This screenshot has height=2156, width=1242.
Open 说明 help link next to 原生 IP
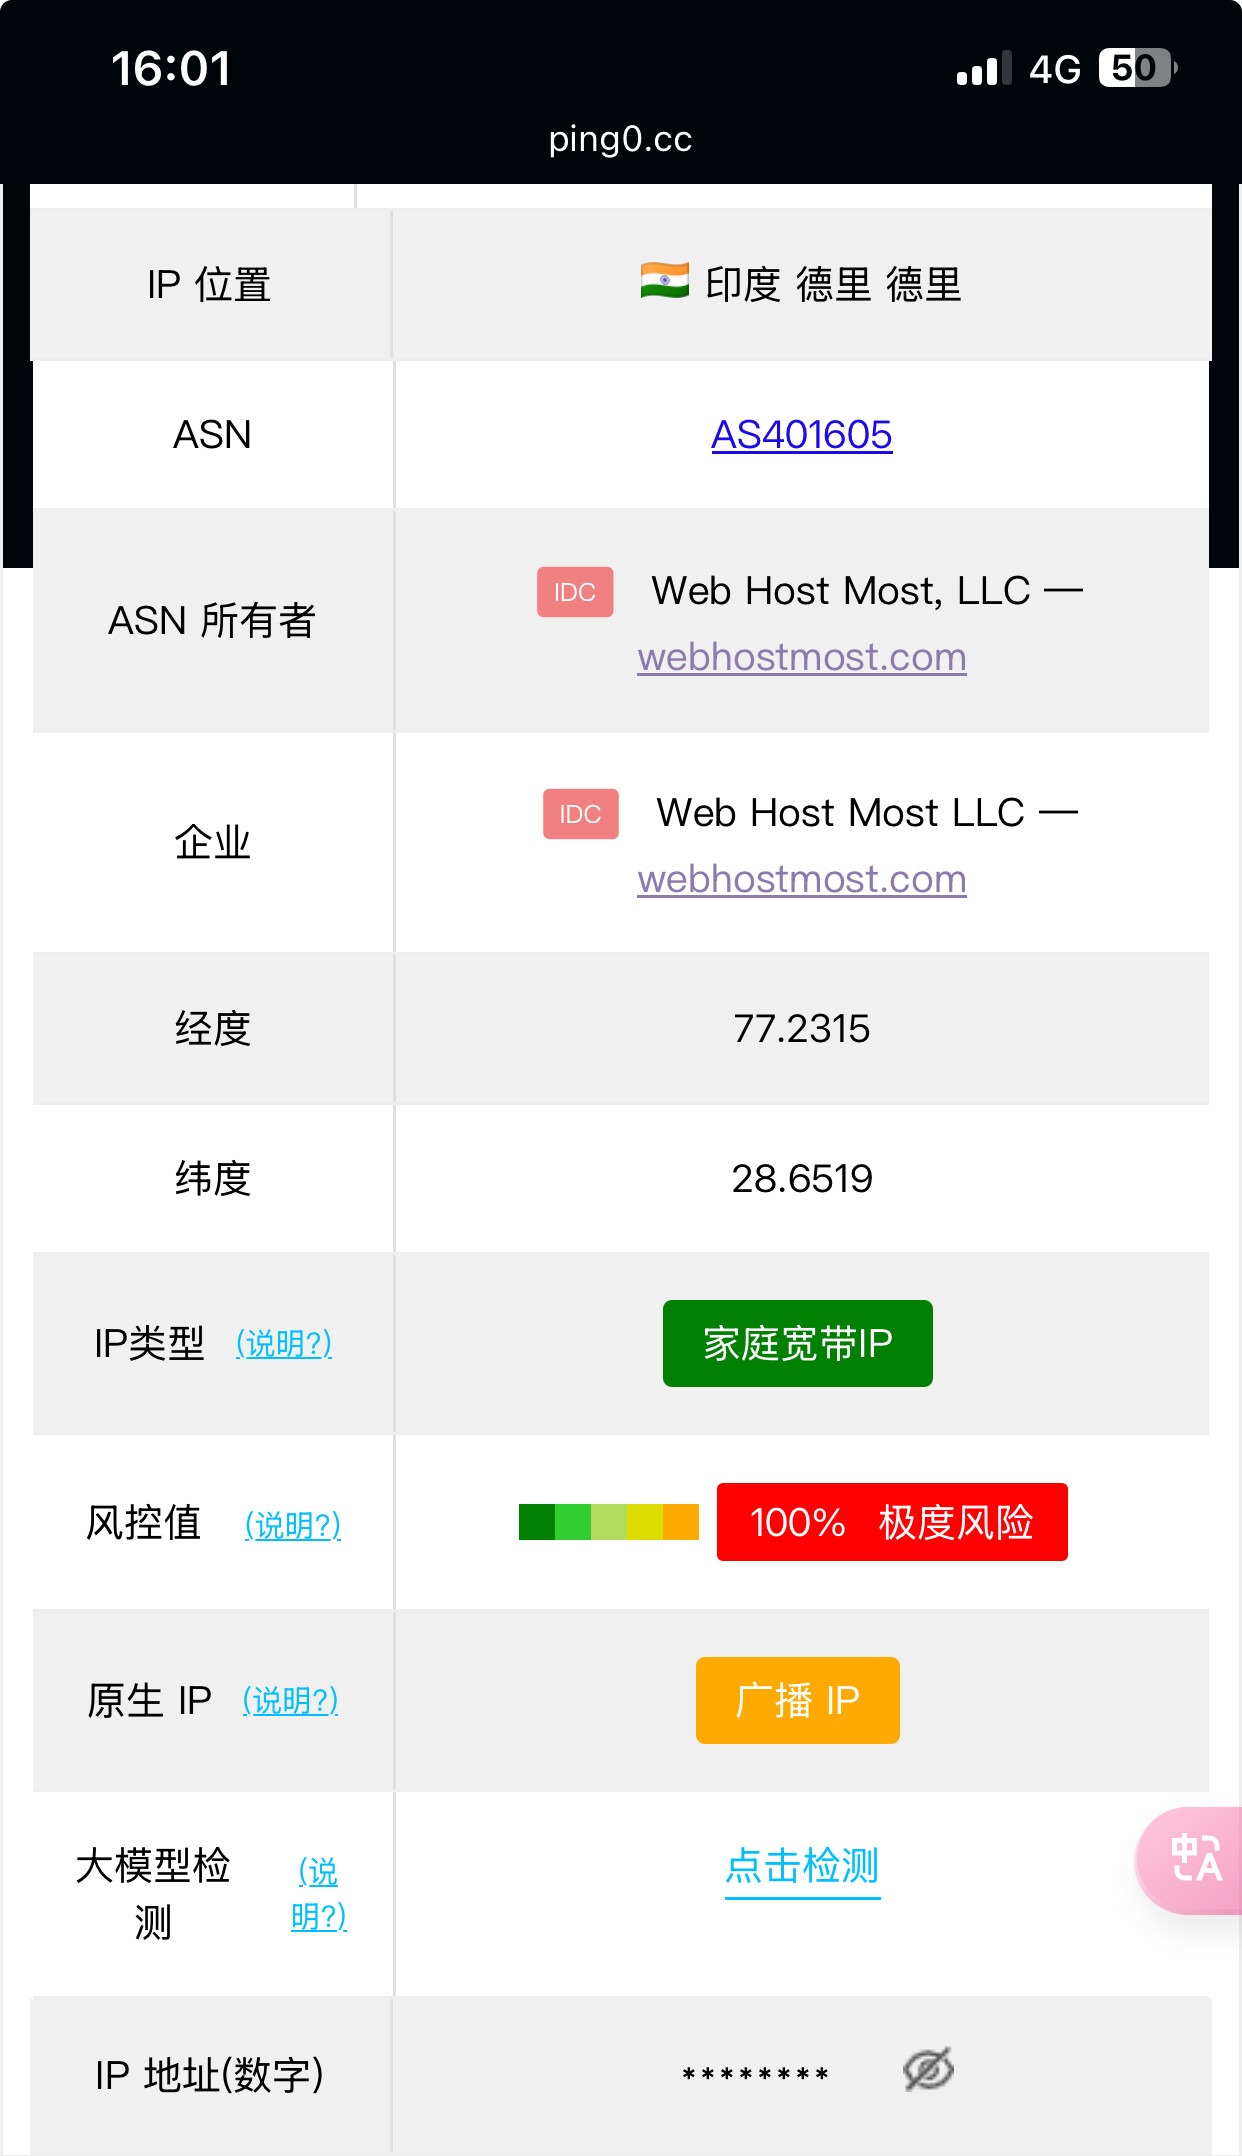[290, 1700]
